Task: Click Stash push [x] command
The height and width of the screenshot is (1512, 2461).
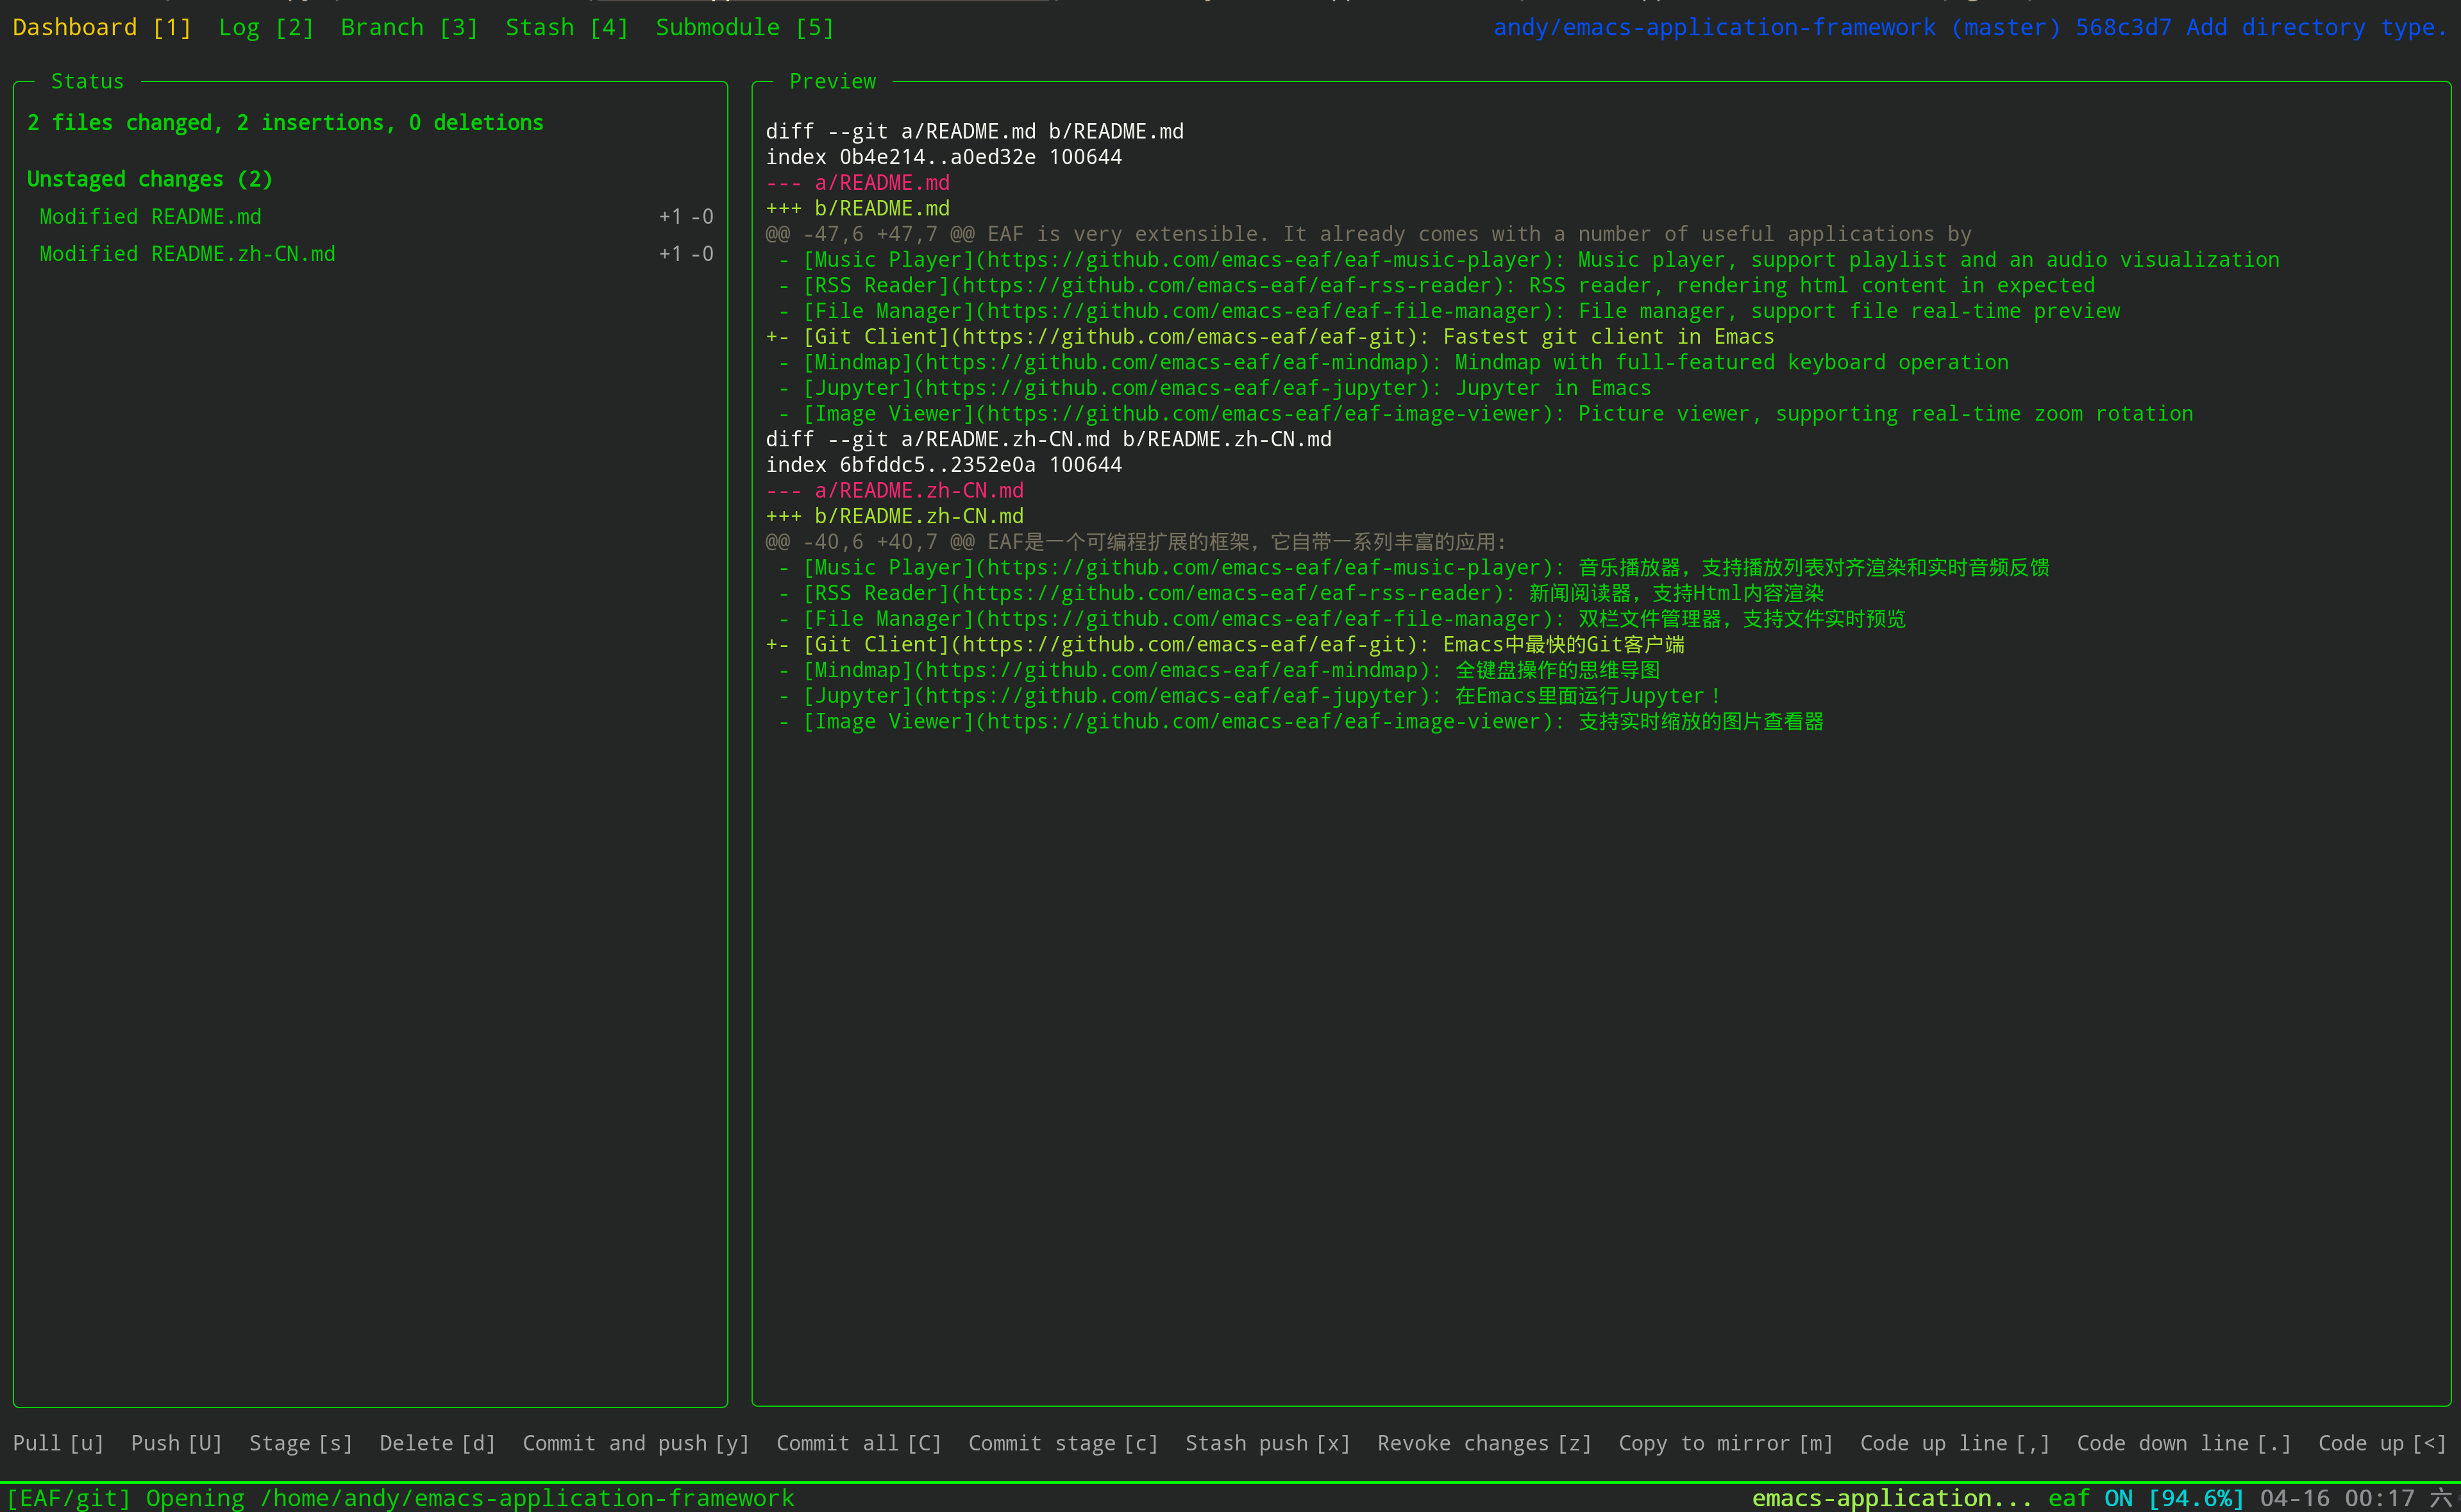Action: (1267, 1443)
